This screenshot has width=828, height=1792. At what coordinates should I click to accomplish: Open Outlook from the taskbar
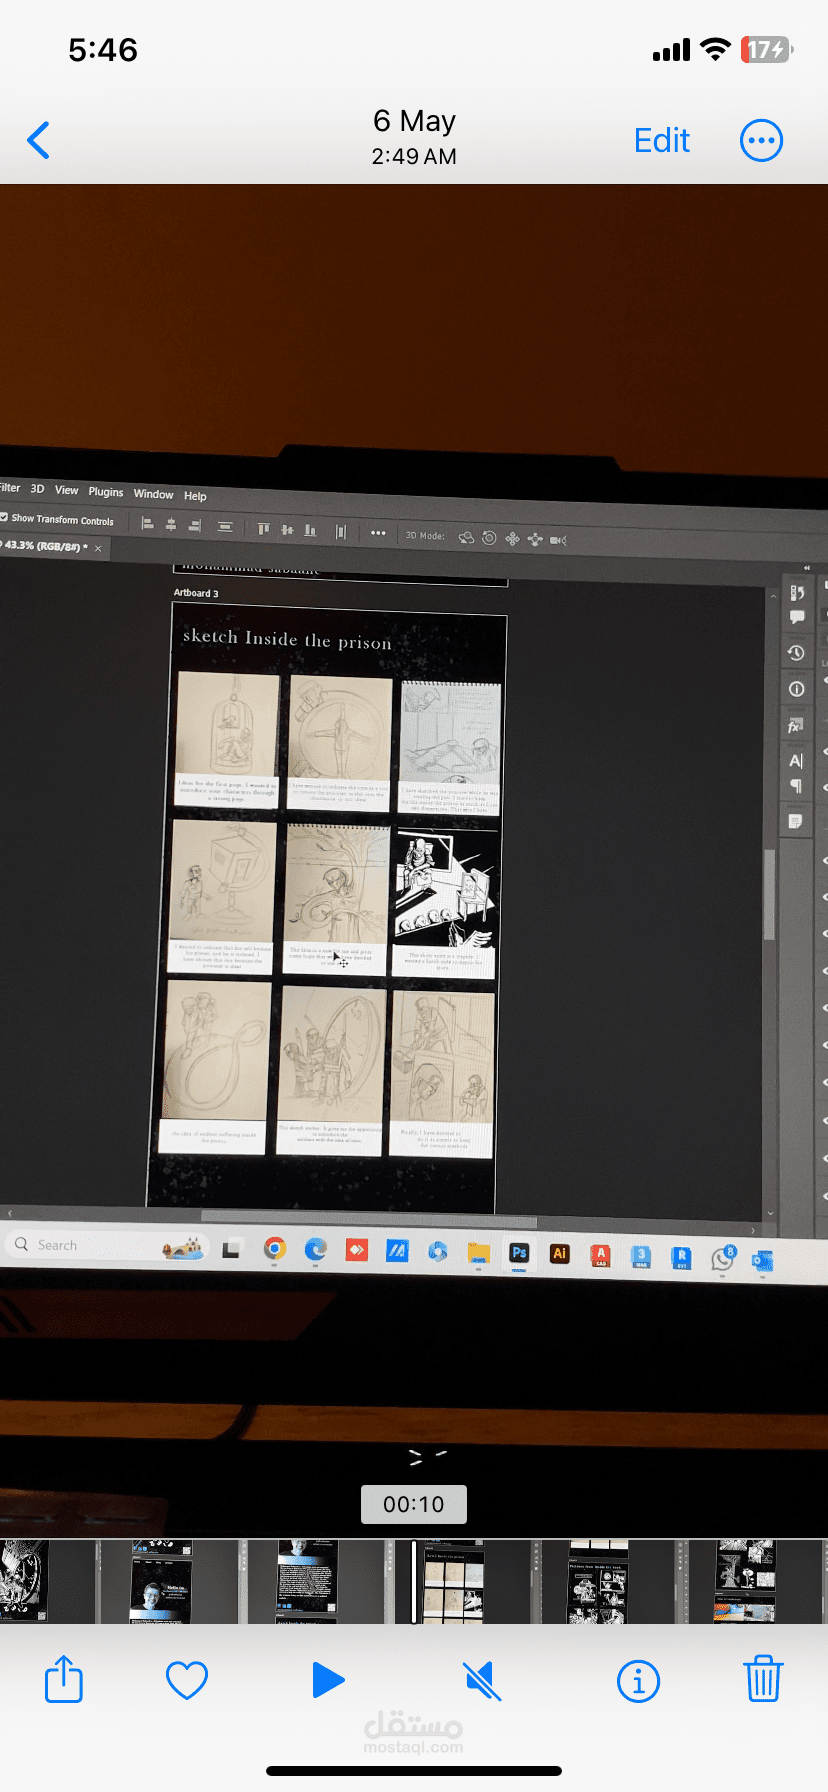pyautogui.click(x=763, y=1261)
